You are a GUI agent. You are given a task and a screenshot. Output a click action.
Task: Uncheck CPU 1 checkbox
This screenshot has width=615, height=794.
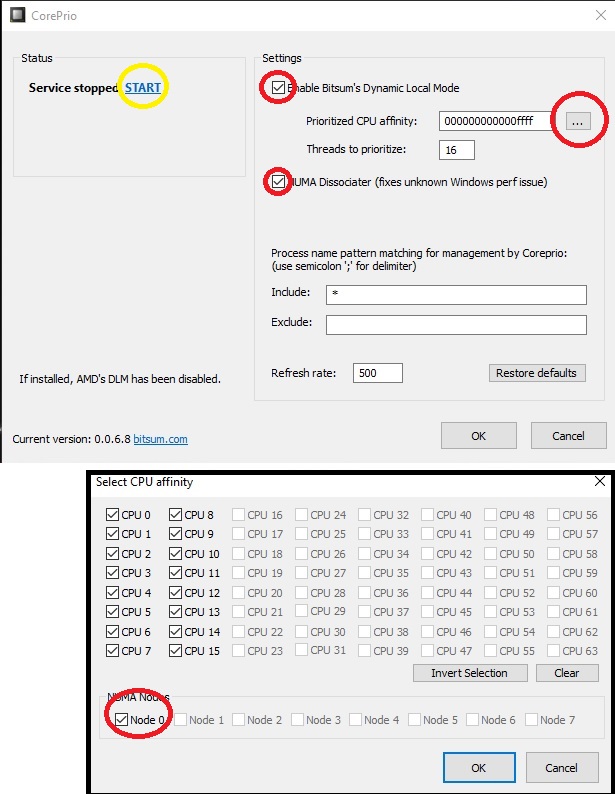click(x=112, y=534)
